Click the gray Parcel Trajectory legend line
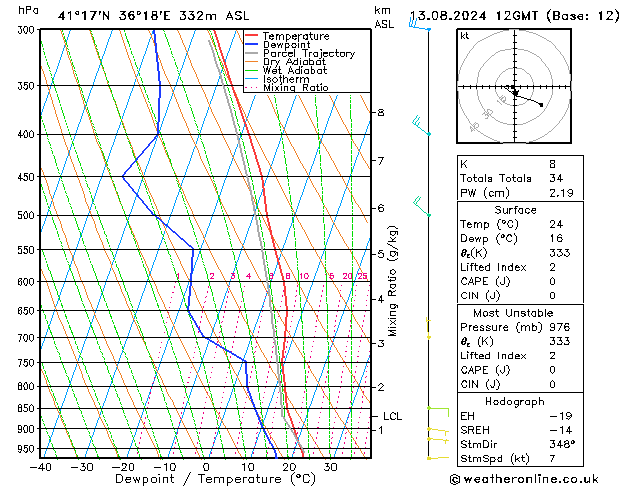The width and height of the screenshot is (629, 486). click(x=251, y=53)
